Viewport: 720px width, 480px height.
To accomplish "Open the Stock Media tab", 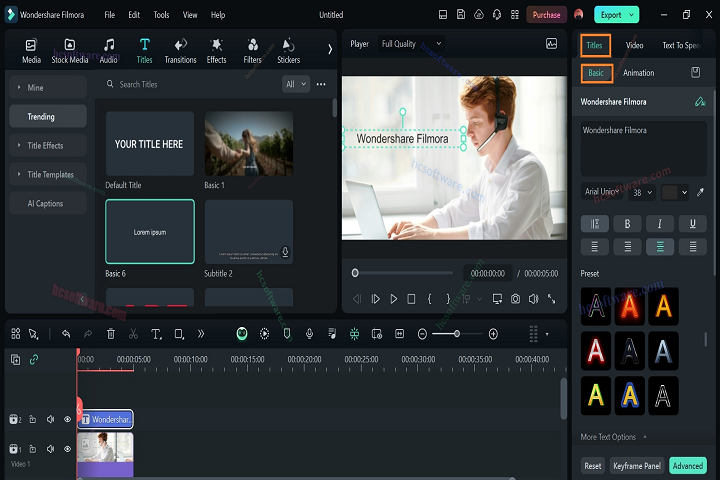I will tap(69, 51).
